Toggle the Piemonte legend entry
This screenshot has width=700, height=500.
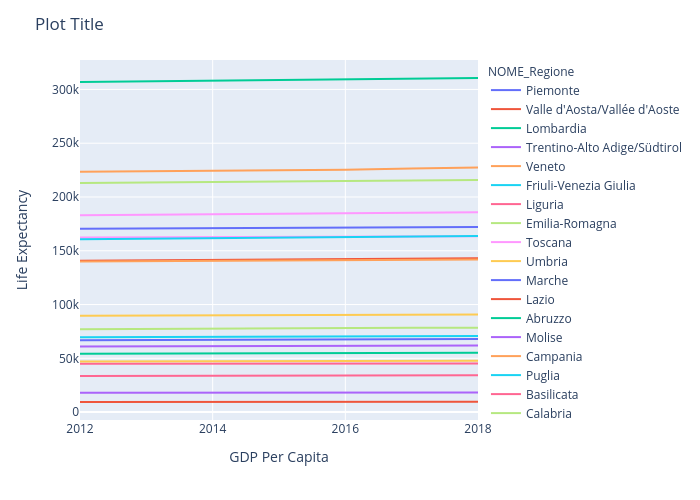click(x=552, y=91)
